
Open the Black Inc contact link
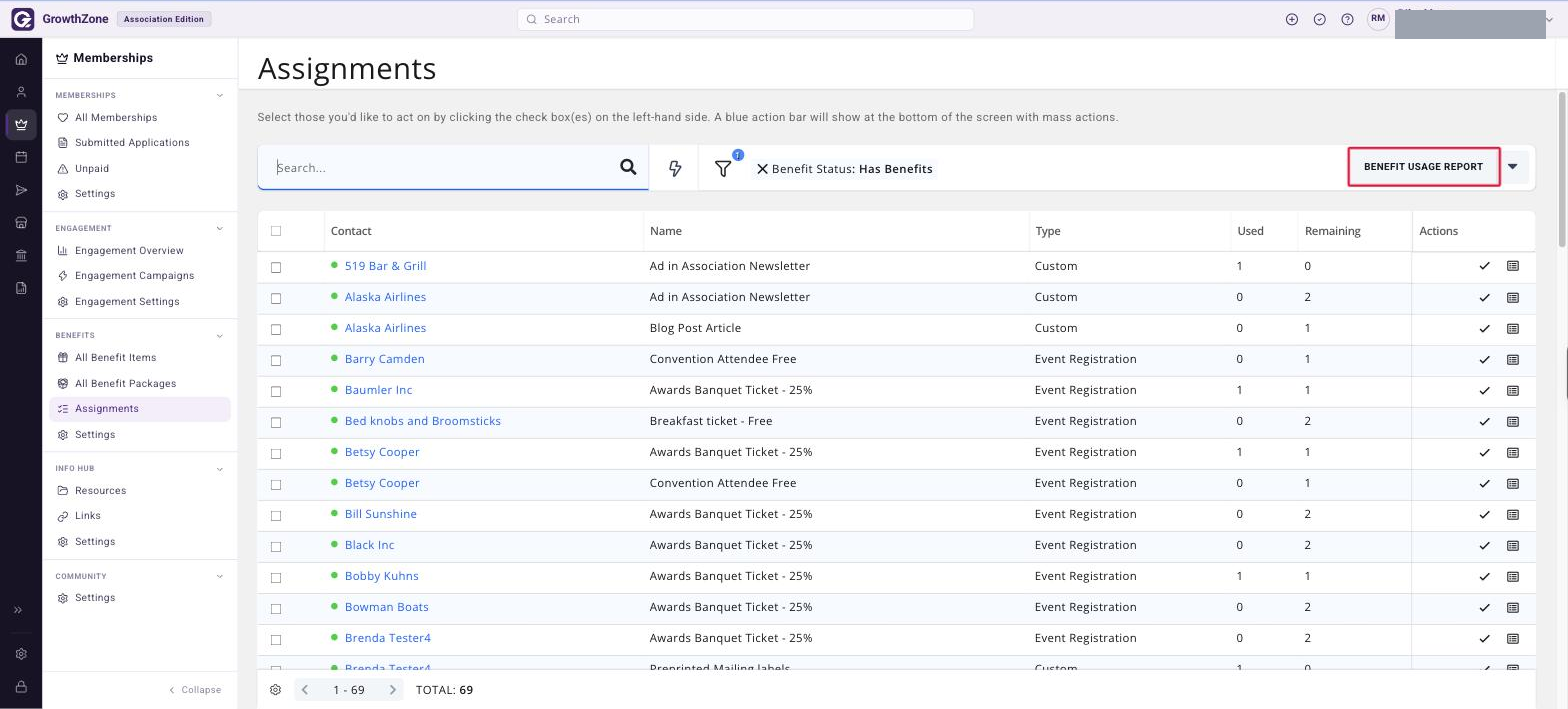coord(370,545)
